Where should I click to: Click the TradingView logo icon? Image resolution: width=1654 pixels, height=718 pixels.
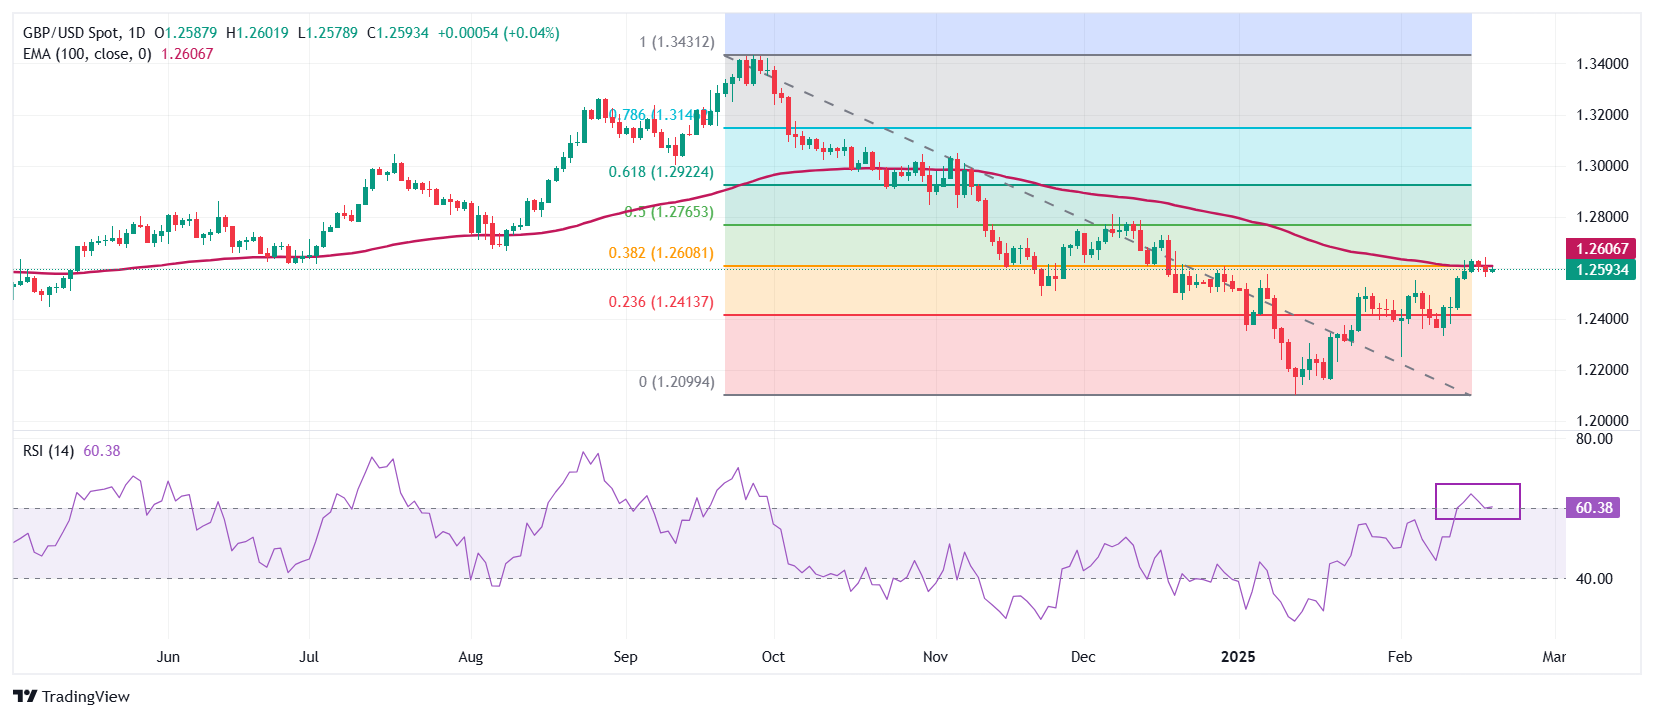(25, 697)
